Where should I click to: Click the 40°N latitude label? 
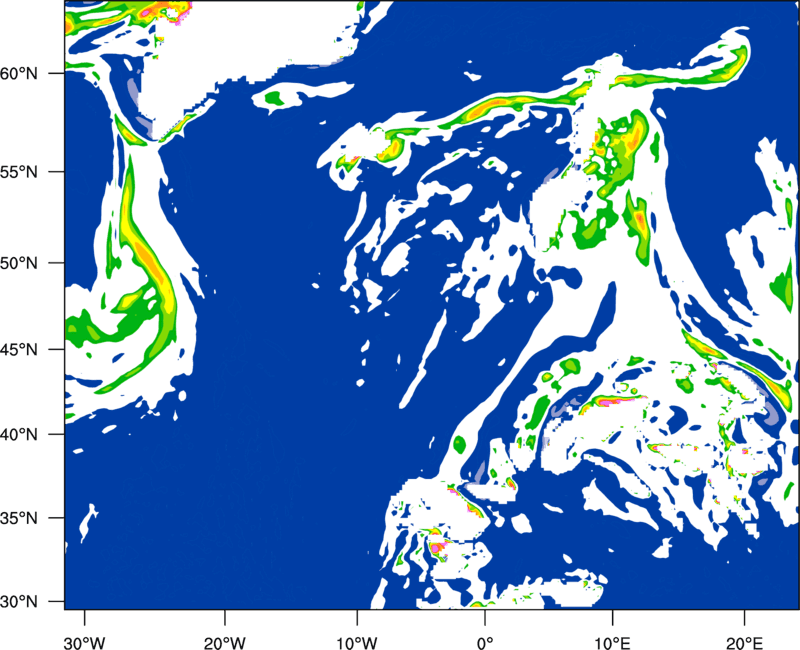point(19,435)
